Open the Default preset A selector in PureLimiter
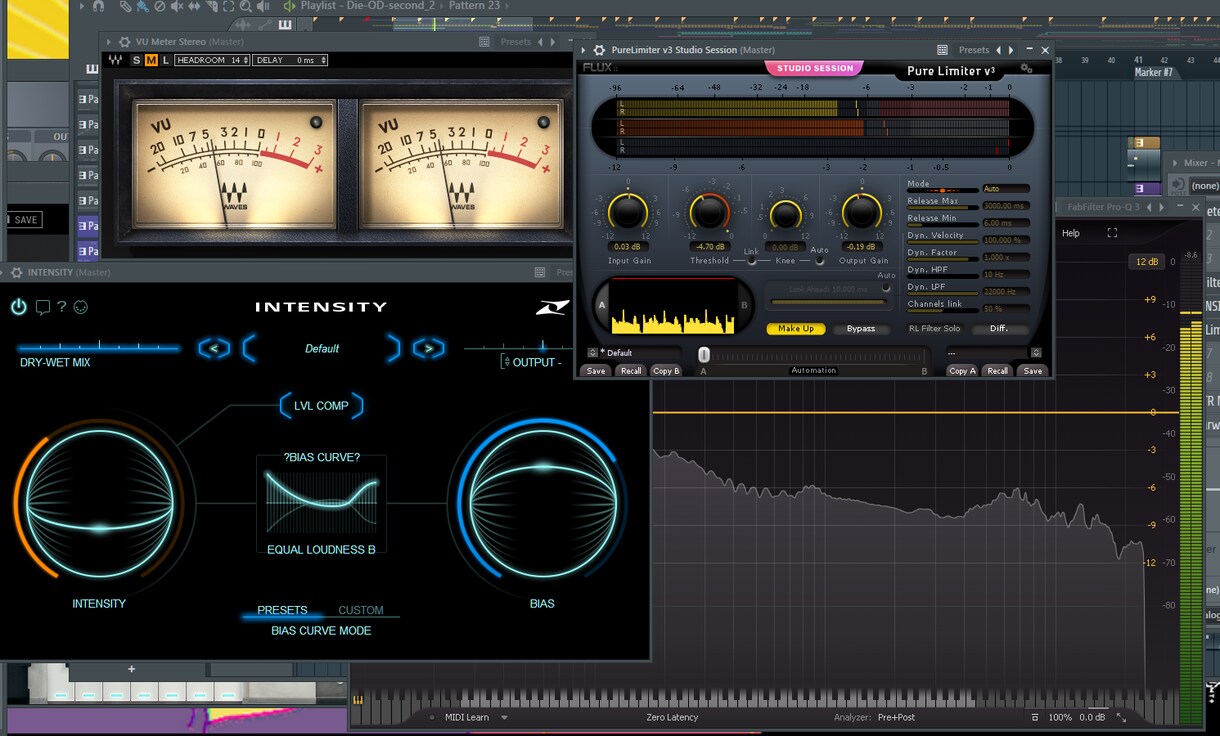Viewport: 1220px width, 736px height. [592, 352]
